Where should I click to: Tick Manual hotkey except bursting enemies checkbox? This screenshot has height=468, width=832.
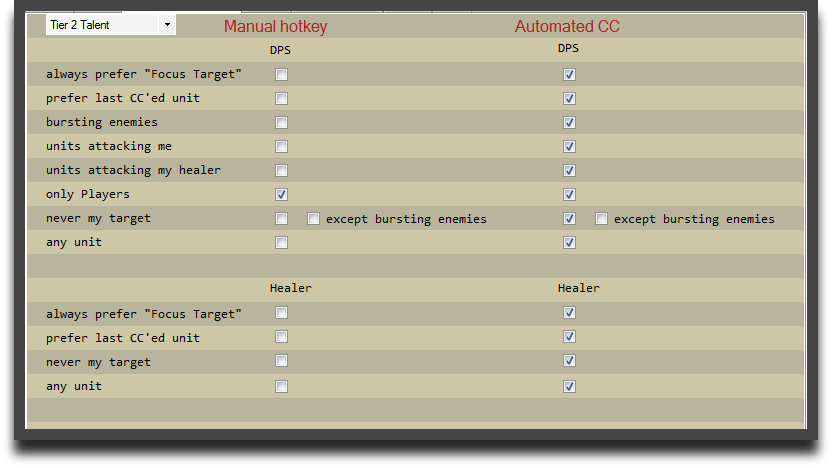pyautogui.click(x=314, y=218)
